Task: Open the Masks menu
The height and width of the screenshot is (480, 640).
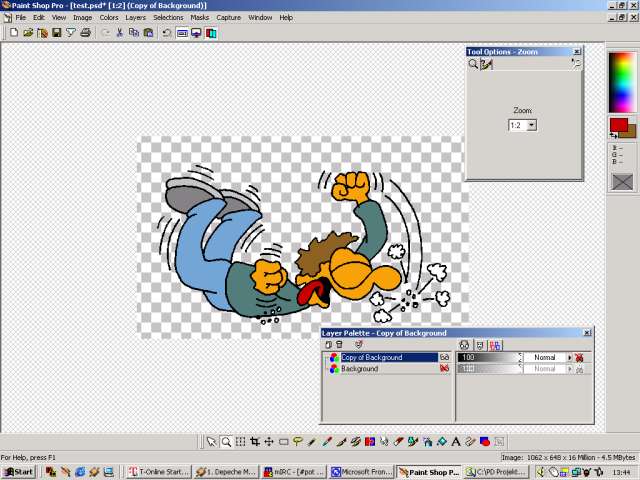Action: point(200,18)
